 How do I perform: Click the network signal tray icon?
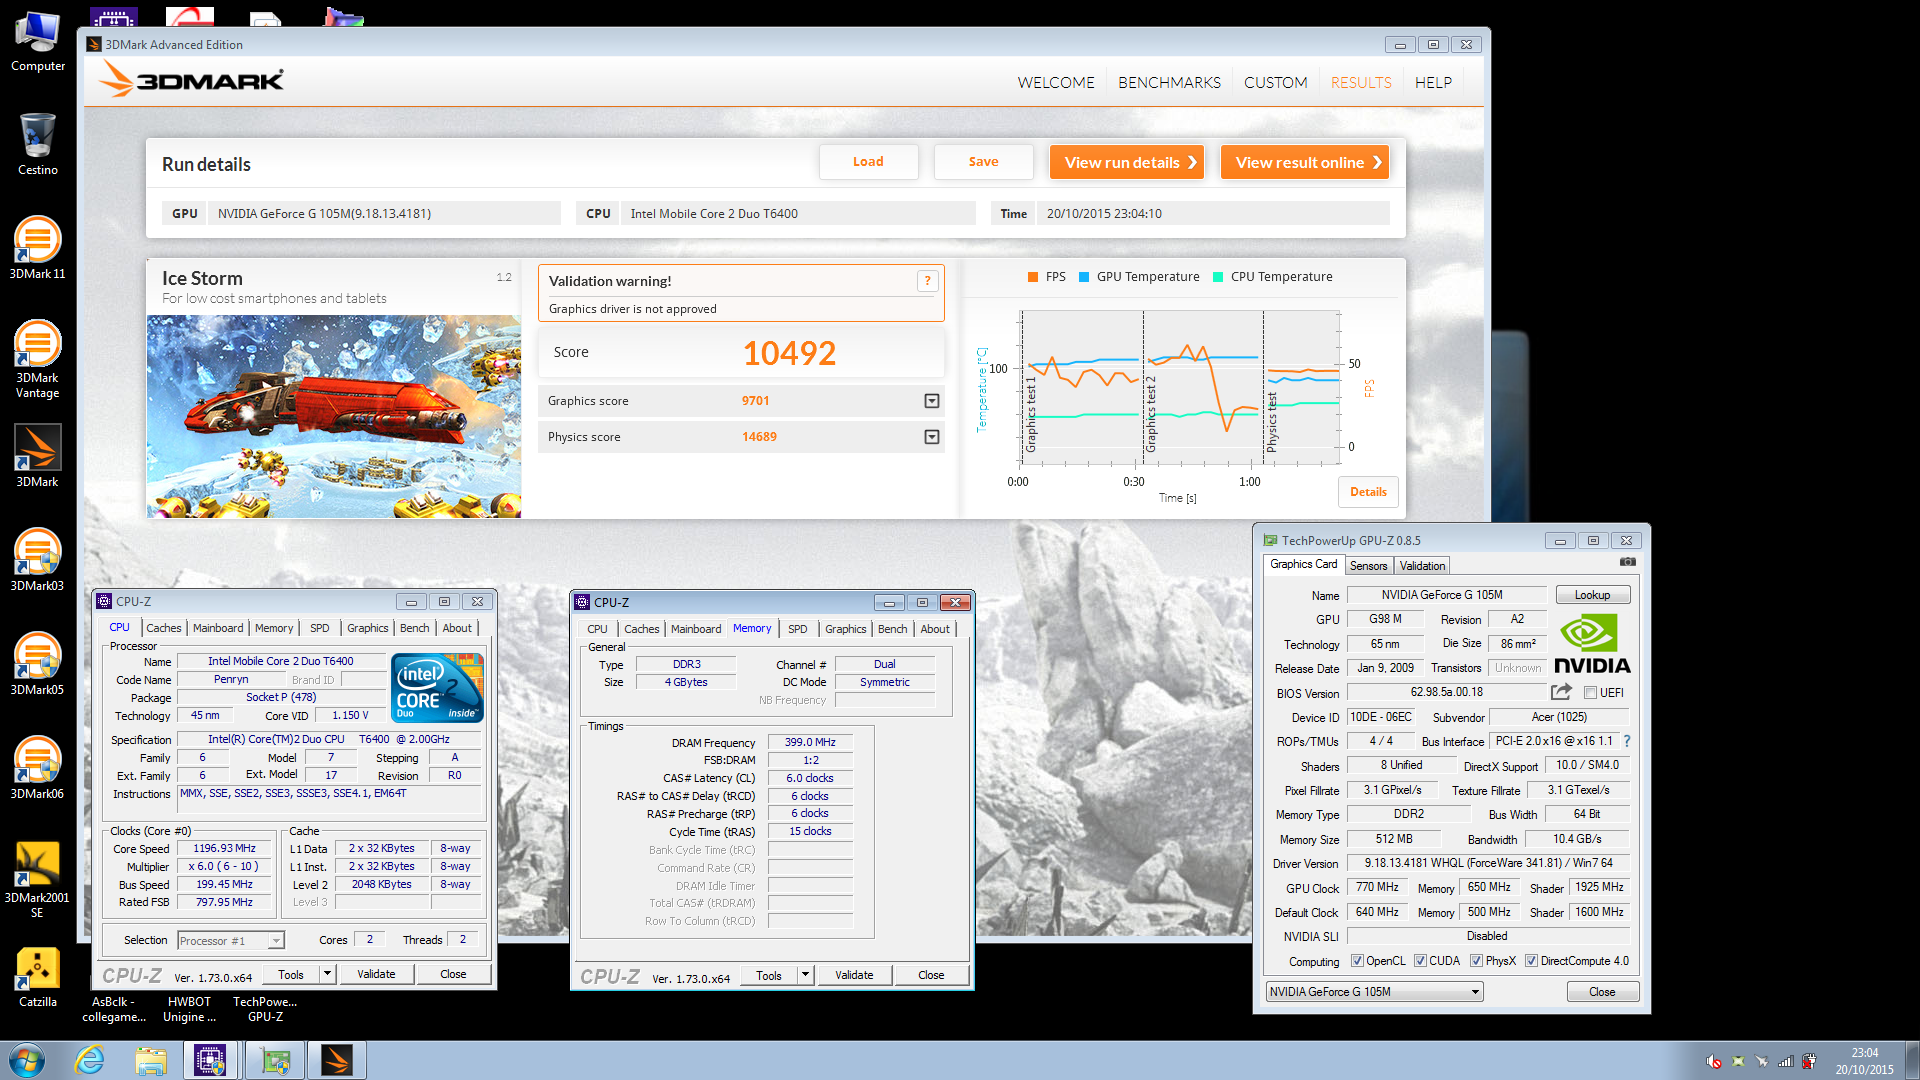tap(1786, 1061)
